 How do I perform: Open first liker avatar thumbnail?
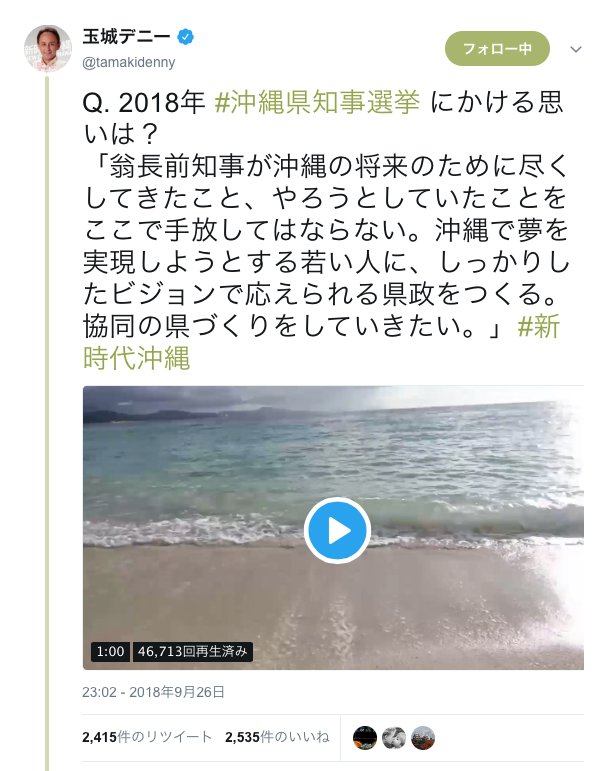[365, 738]
